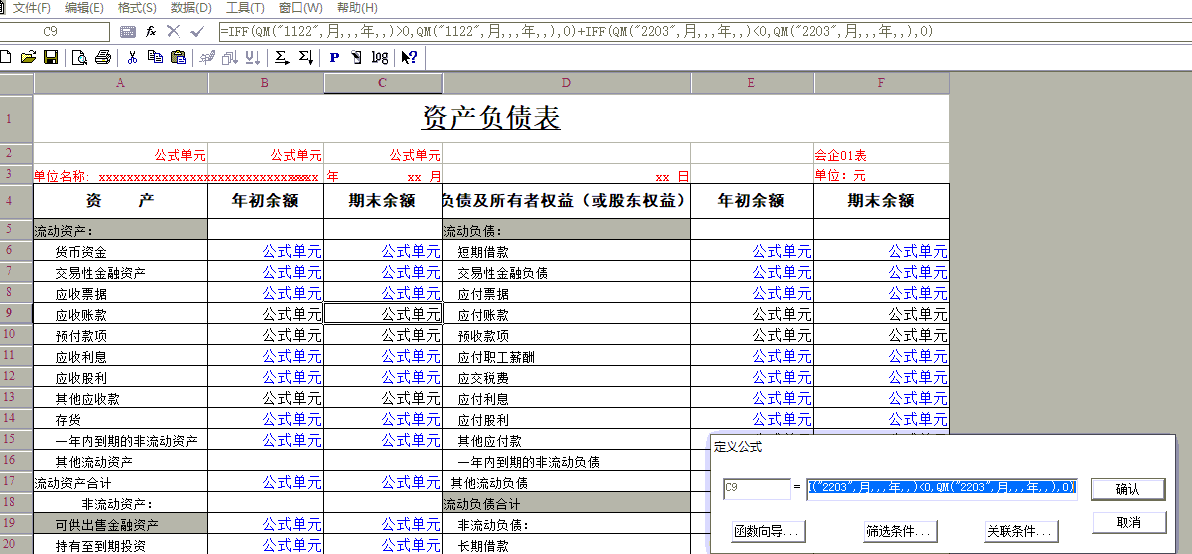Click 确认 in the 定义公式 dialog

click(1128, 489)
